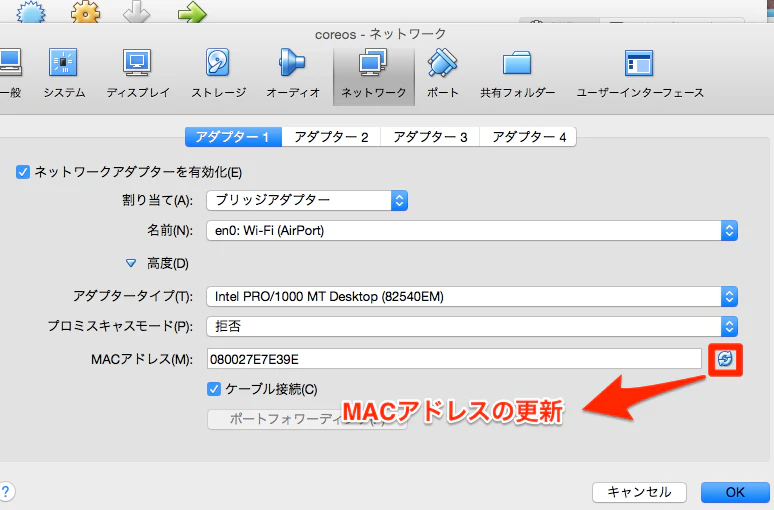774x510 pixels.
Task: Click the 割り当て(A): label
Action: [157, 200]
